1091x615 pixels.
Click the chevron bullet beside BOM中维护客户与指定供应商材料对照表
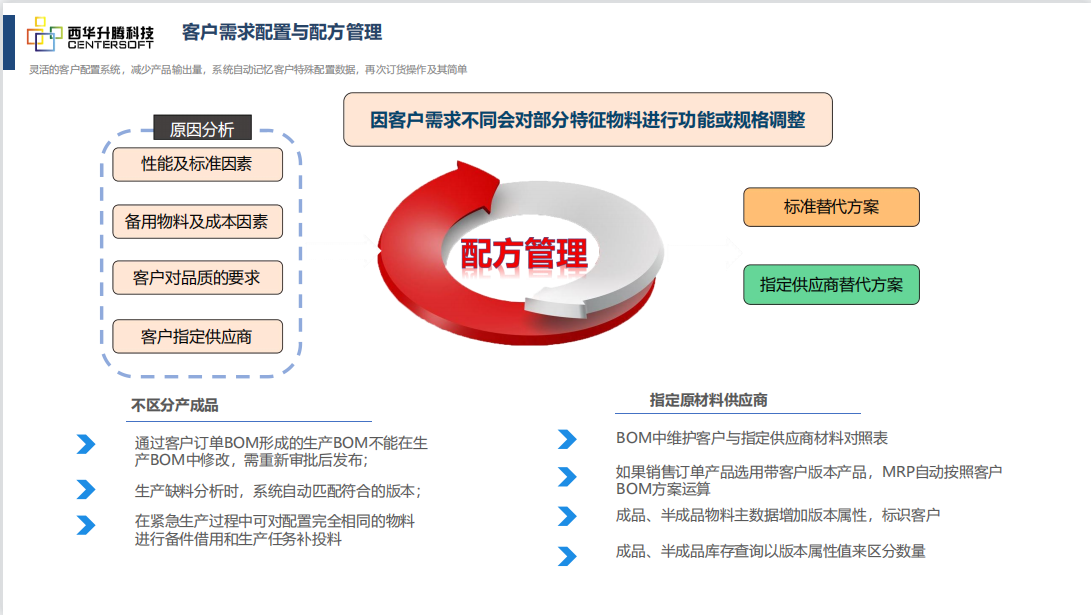click(567, 439)
